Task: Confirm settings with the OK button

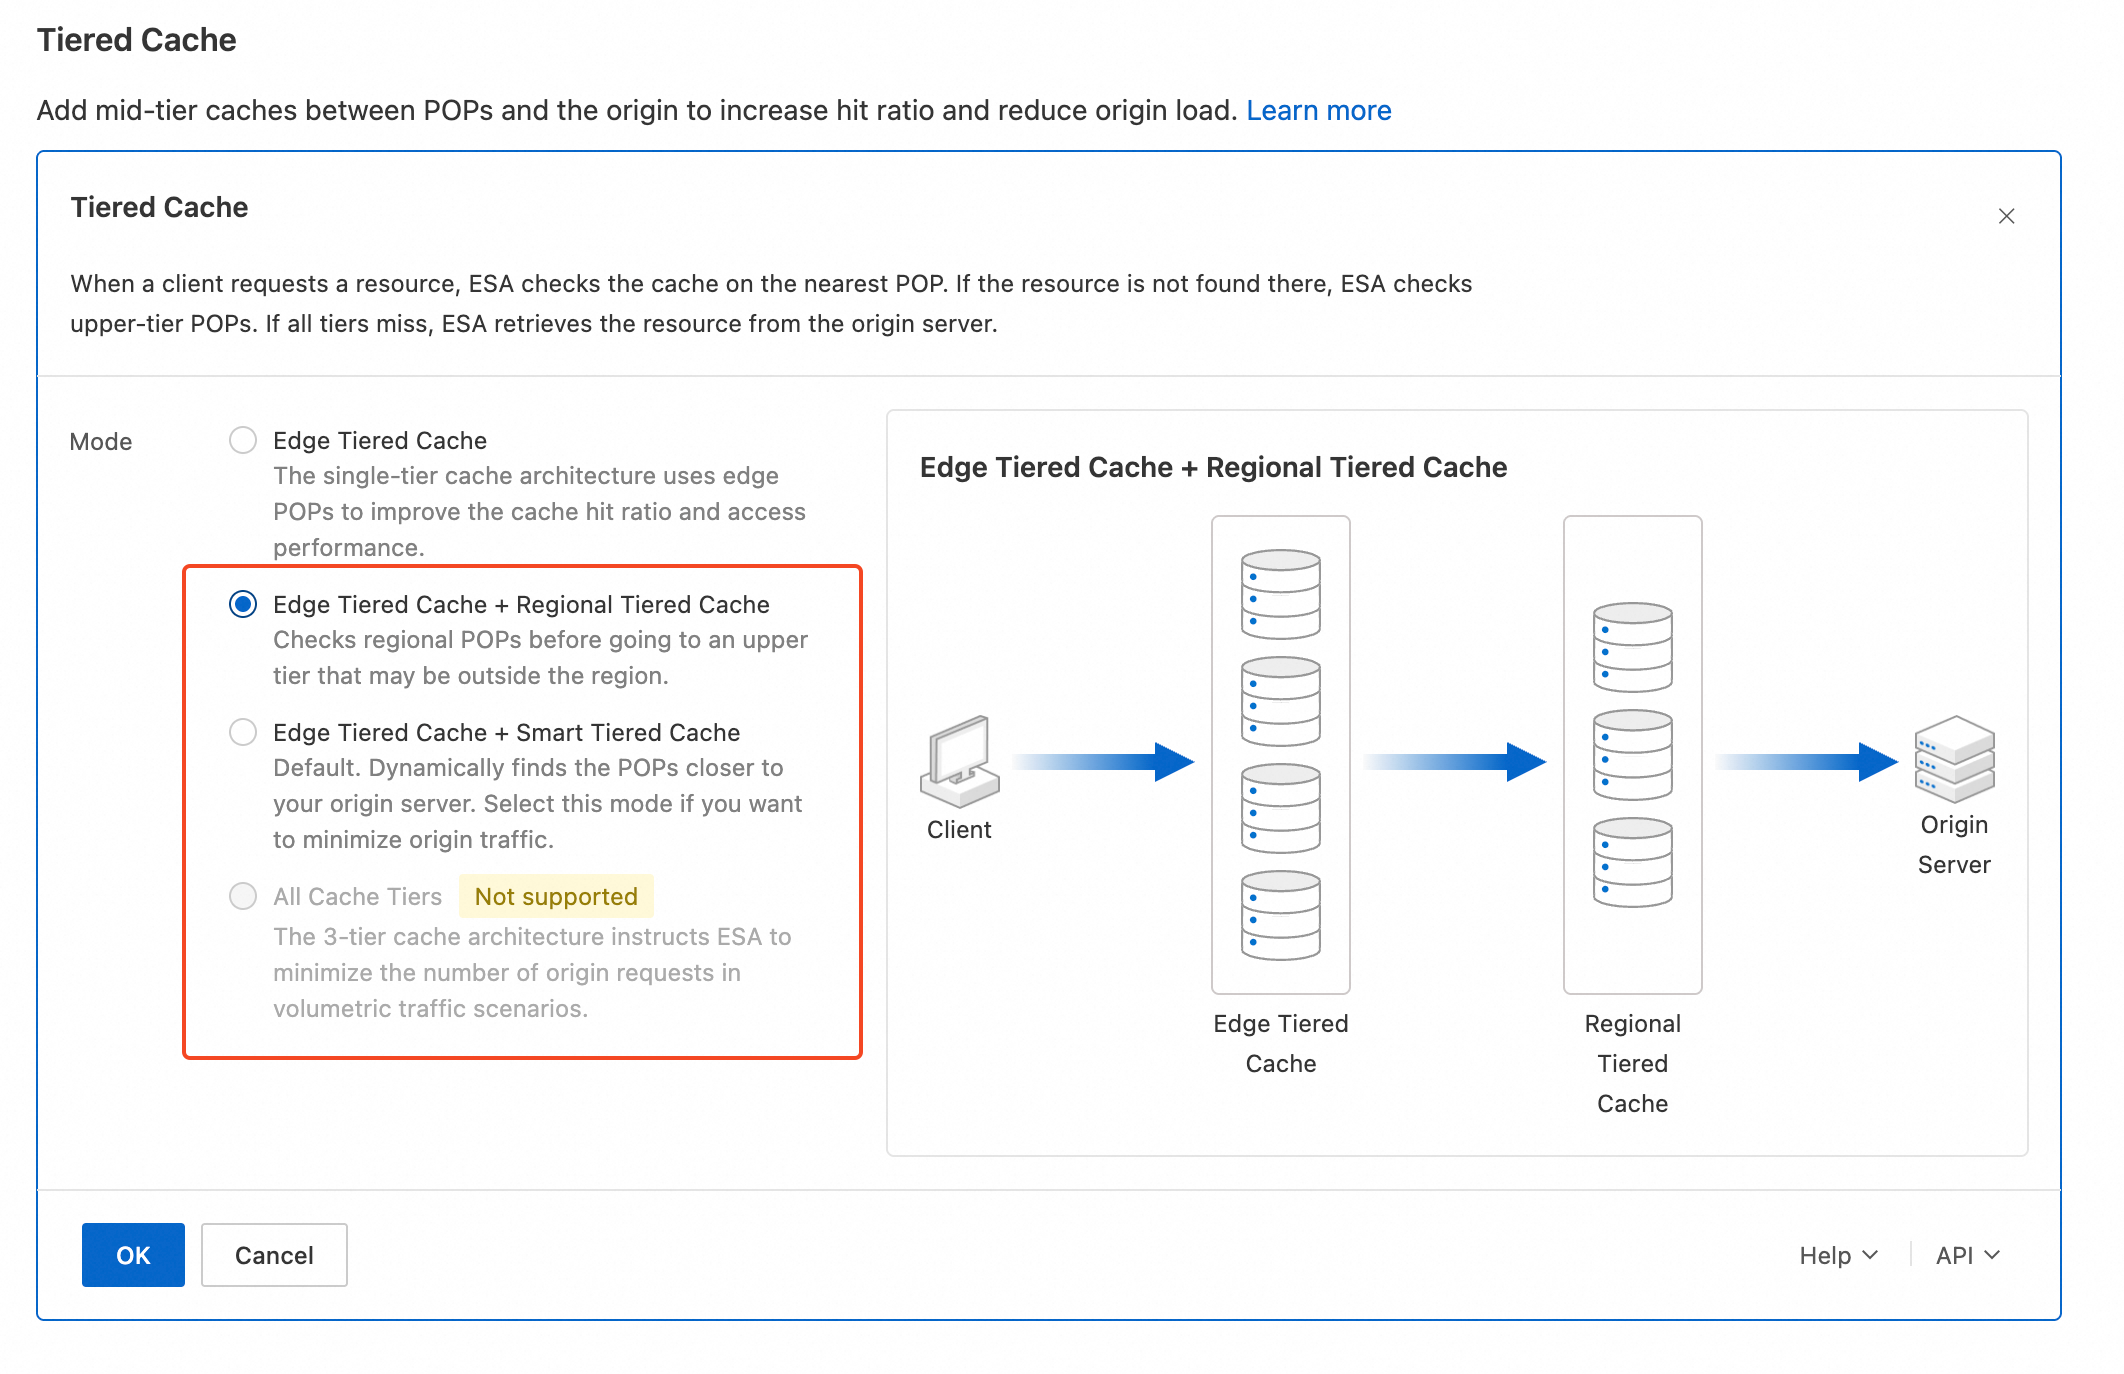Action: pyautogui.click(x=133, y=1255)
